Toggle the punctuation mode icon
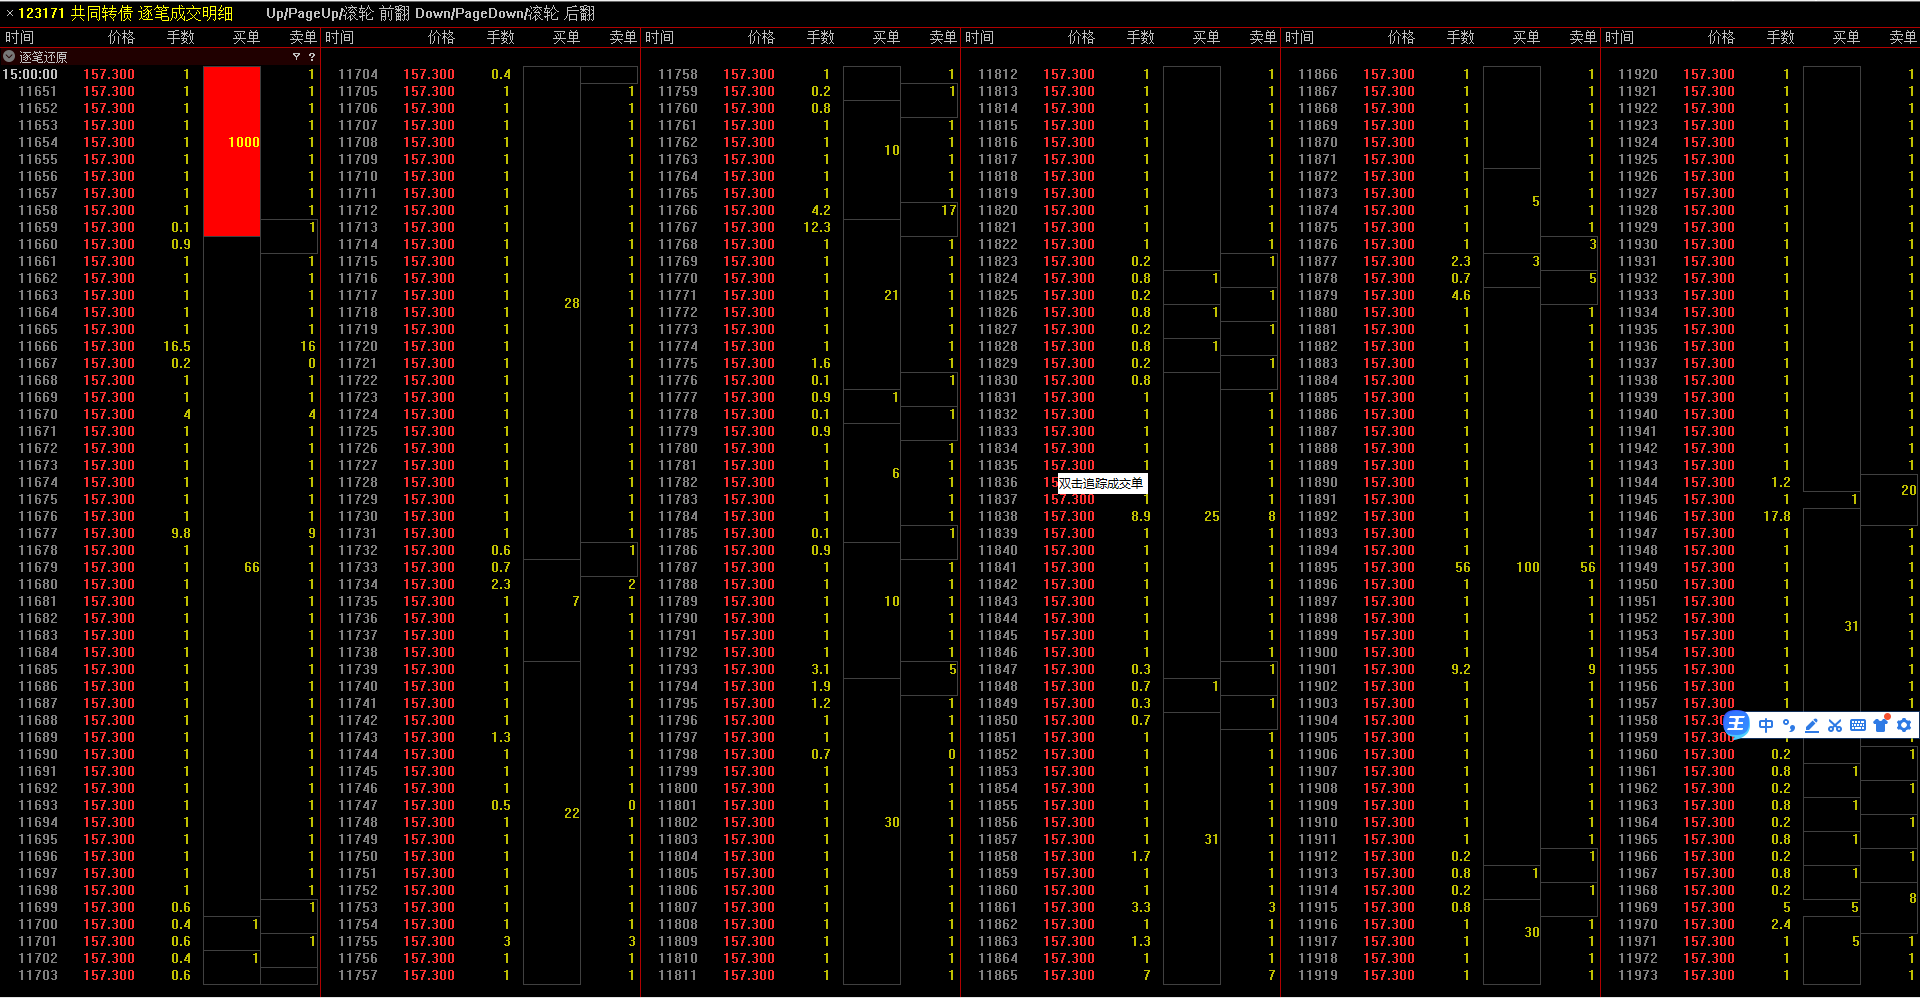Image resolution: width=1920 pixels, height=999 pixels. pyautogui.click(x=1788, y=725)
